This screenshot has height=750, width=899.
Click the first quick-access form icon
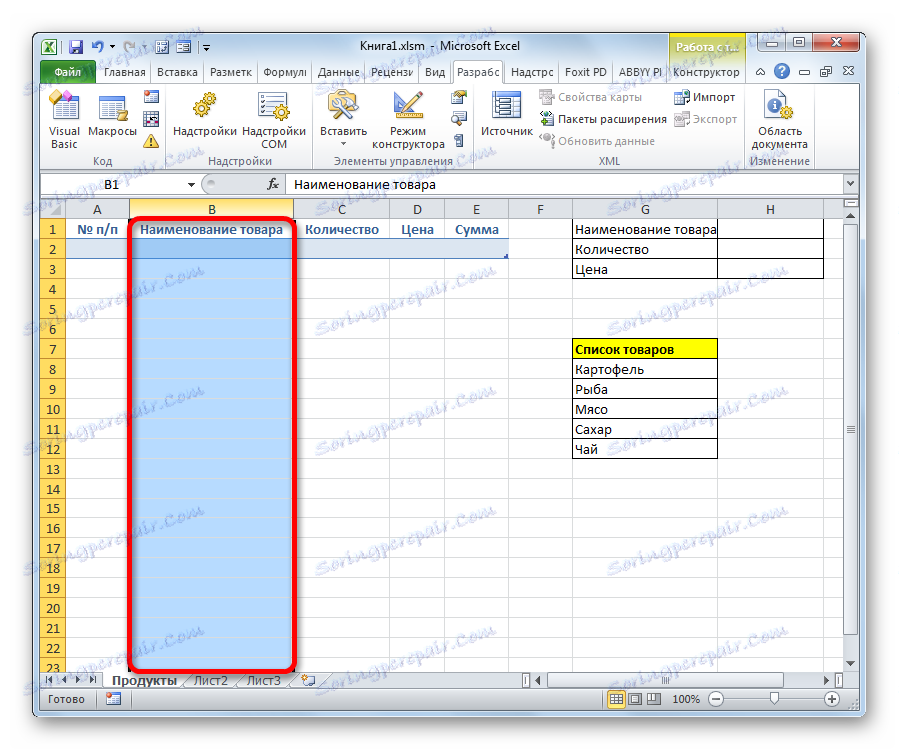[162, 47]
